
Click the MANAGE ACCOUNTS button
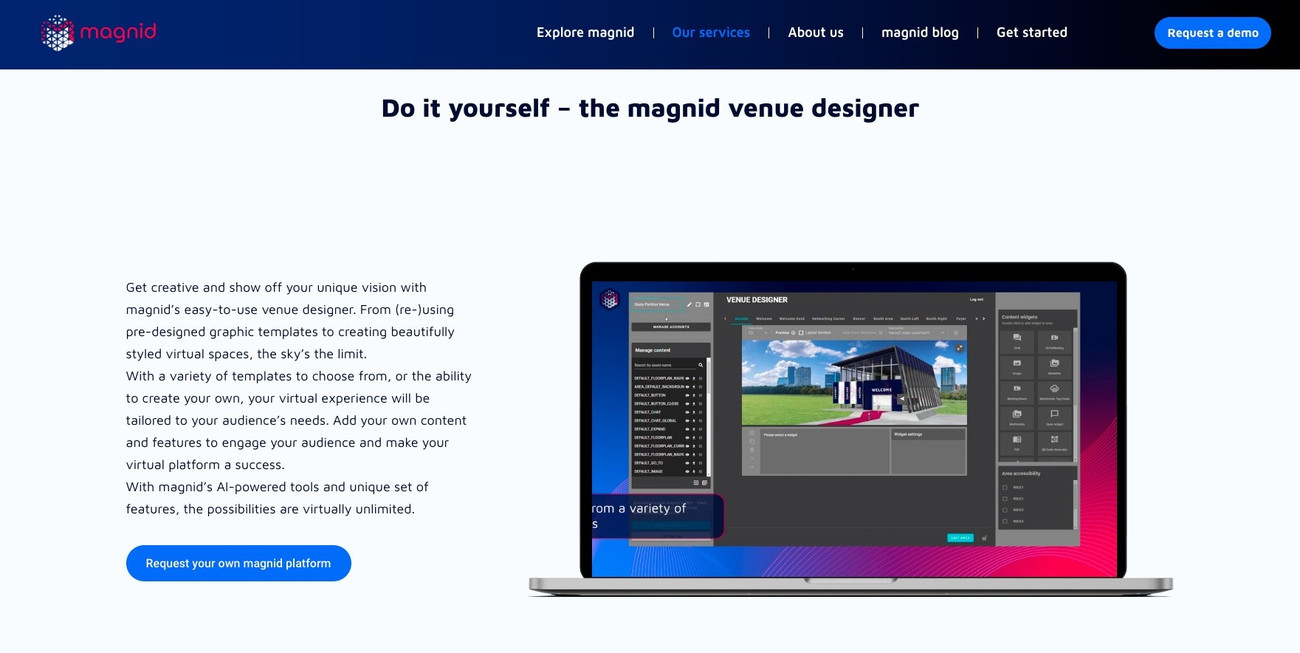(x=671, y=327)
